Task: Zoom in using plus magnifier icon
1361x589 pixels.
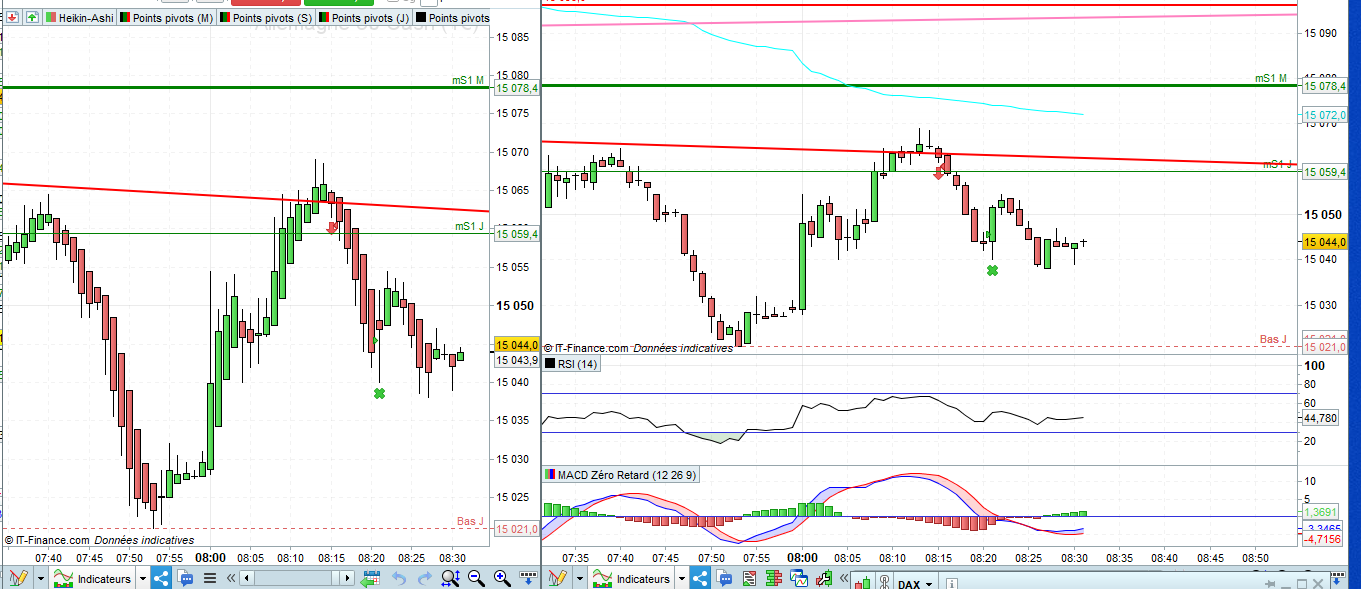Action: tap(502, 578)
